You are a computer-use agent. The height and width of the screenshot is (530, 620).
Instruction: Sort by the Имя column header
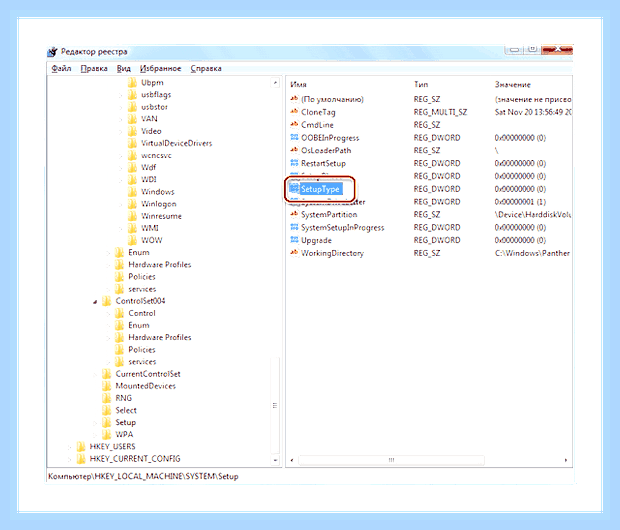[x=299, y=85]
